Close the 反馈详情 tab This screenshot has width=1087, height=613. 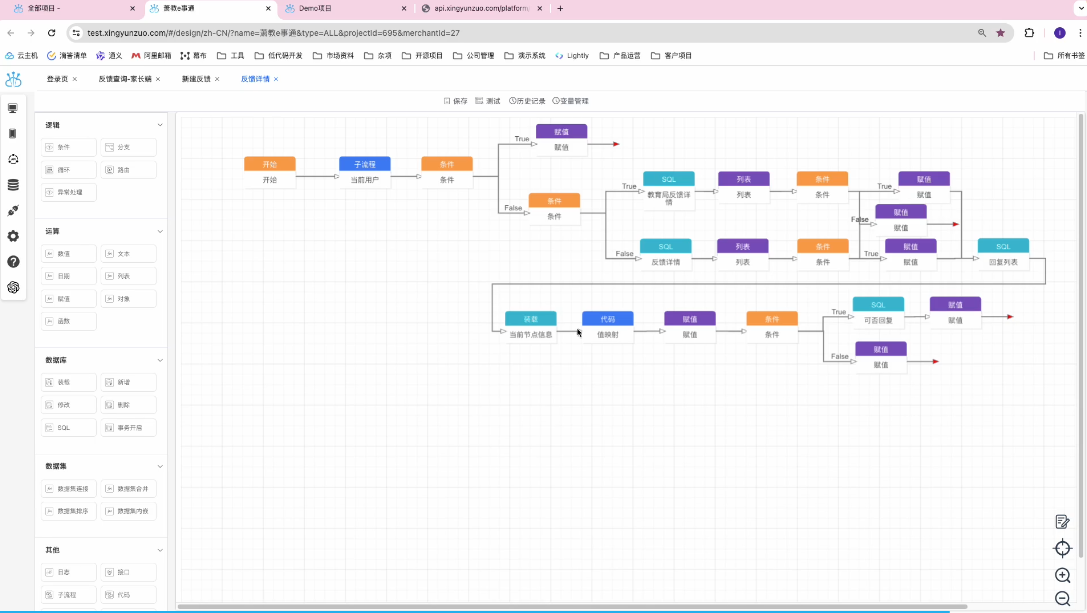click(276, 79)
